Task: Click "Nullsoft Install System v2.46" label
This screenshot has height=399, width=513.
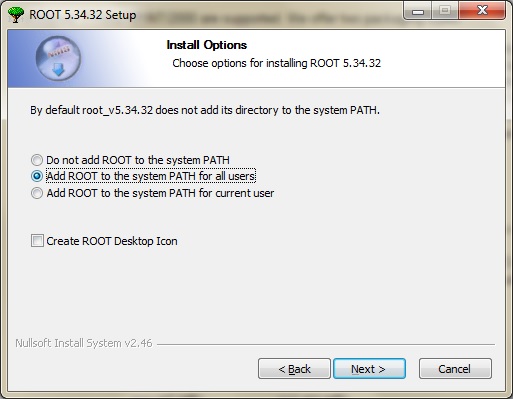Action: pyautogui.click(x=84, y=343)
